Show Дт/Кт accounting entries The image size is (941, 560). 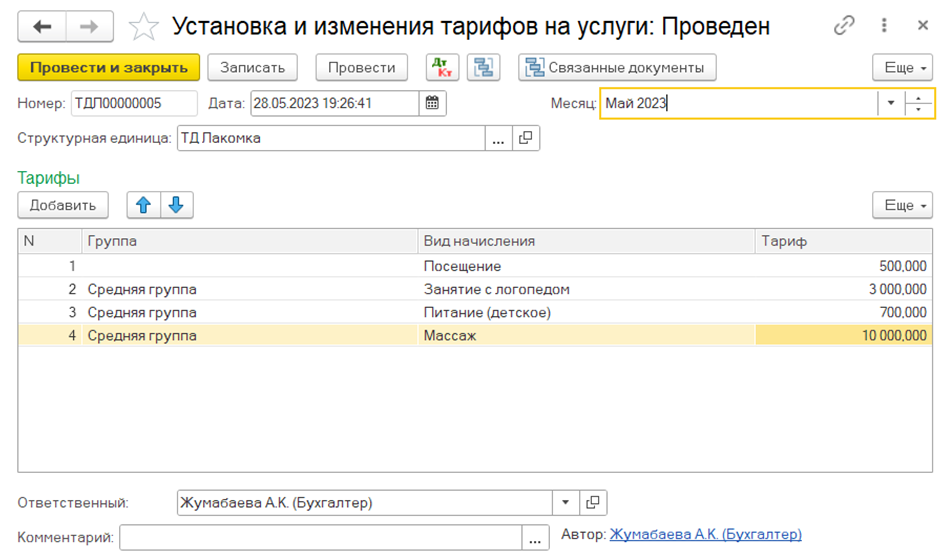pos(440,68)
